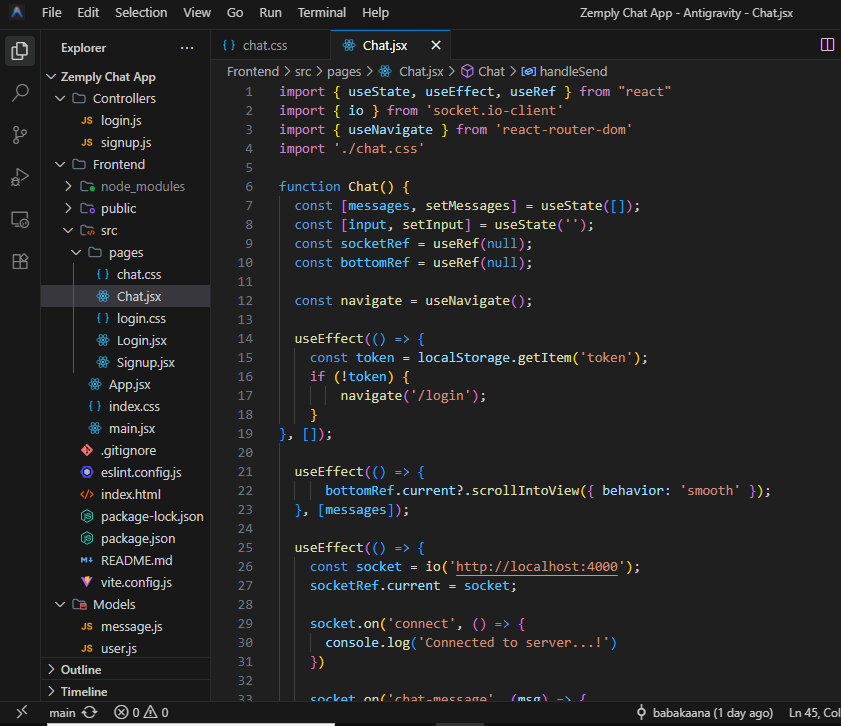Open the Run menu
This screenshot has height=726, width=841.
tap(270, 12)
